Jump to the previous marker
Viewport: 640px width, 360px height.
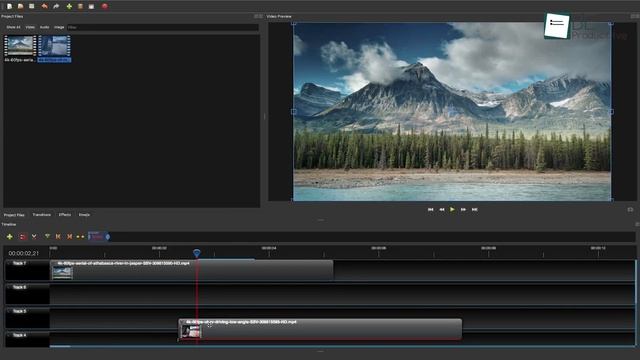(x=58, y=236)
